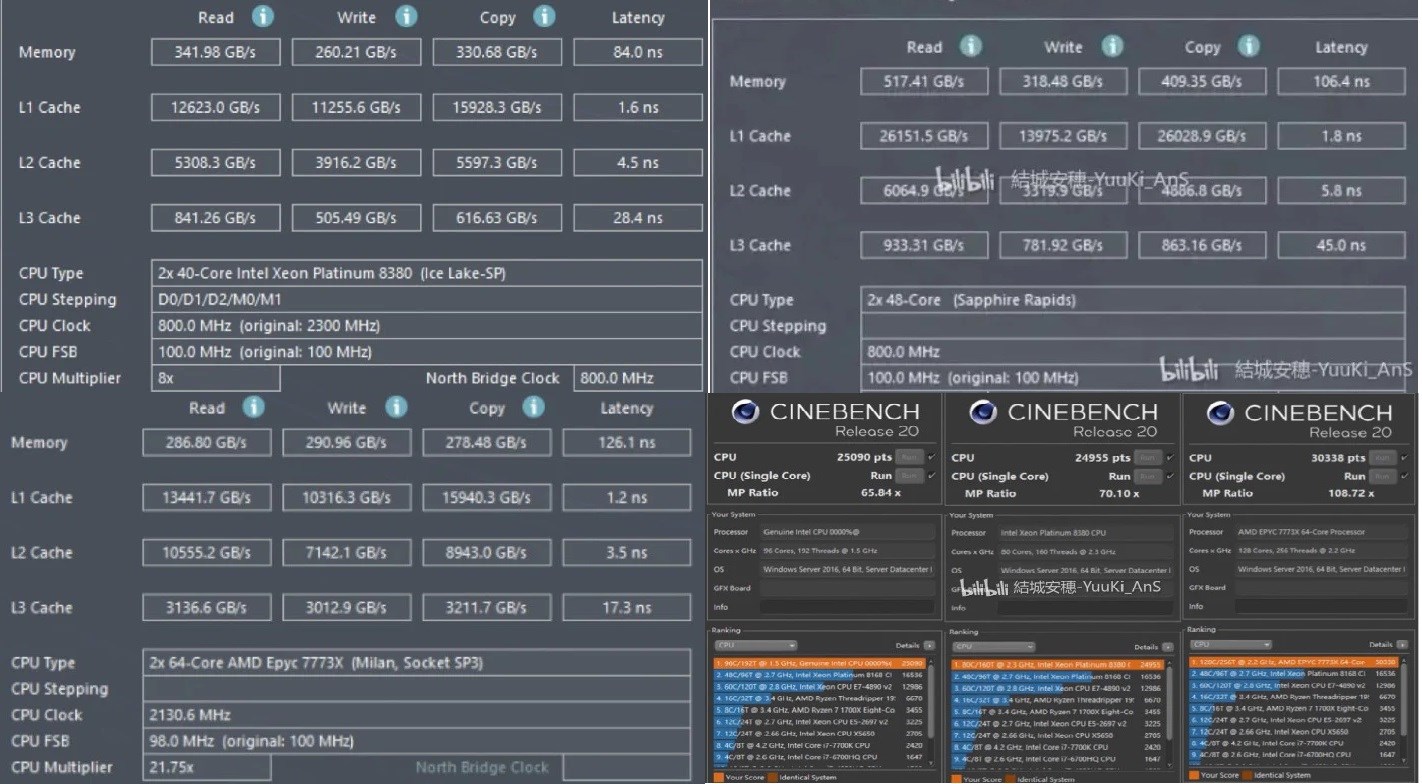
Task: Click Single Core Run button in 24955 pts Cinebench
Action: pos(1147,476)
